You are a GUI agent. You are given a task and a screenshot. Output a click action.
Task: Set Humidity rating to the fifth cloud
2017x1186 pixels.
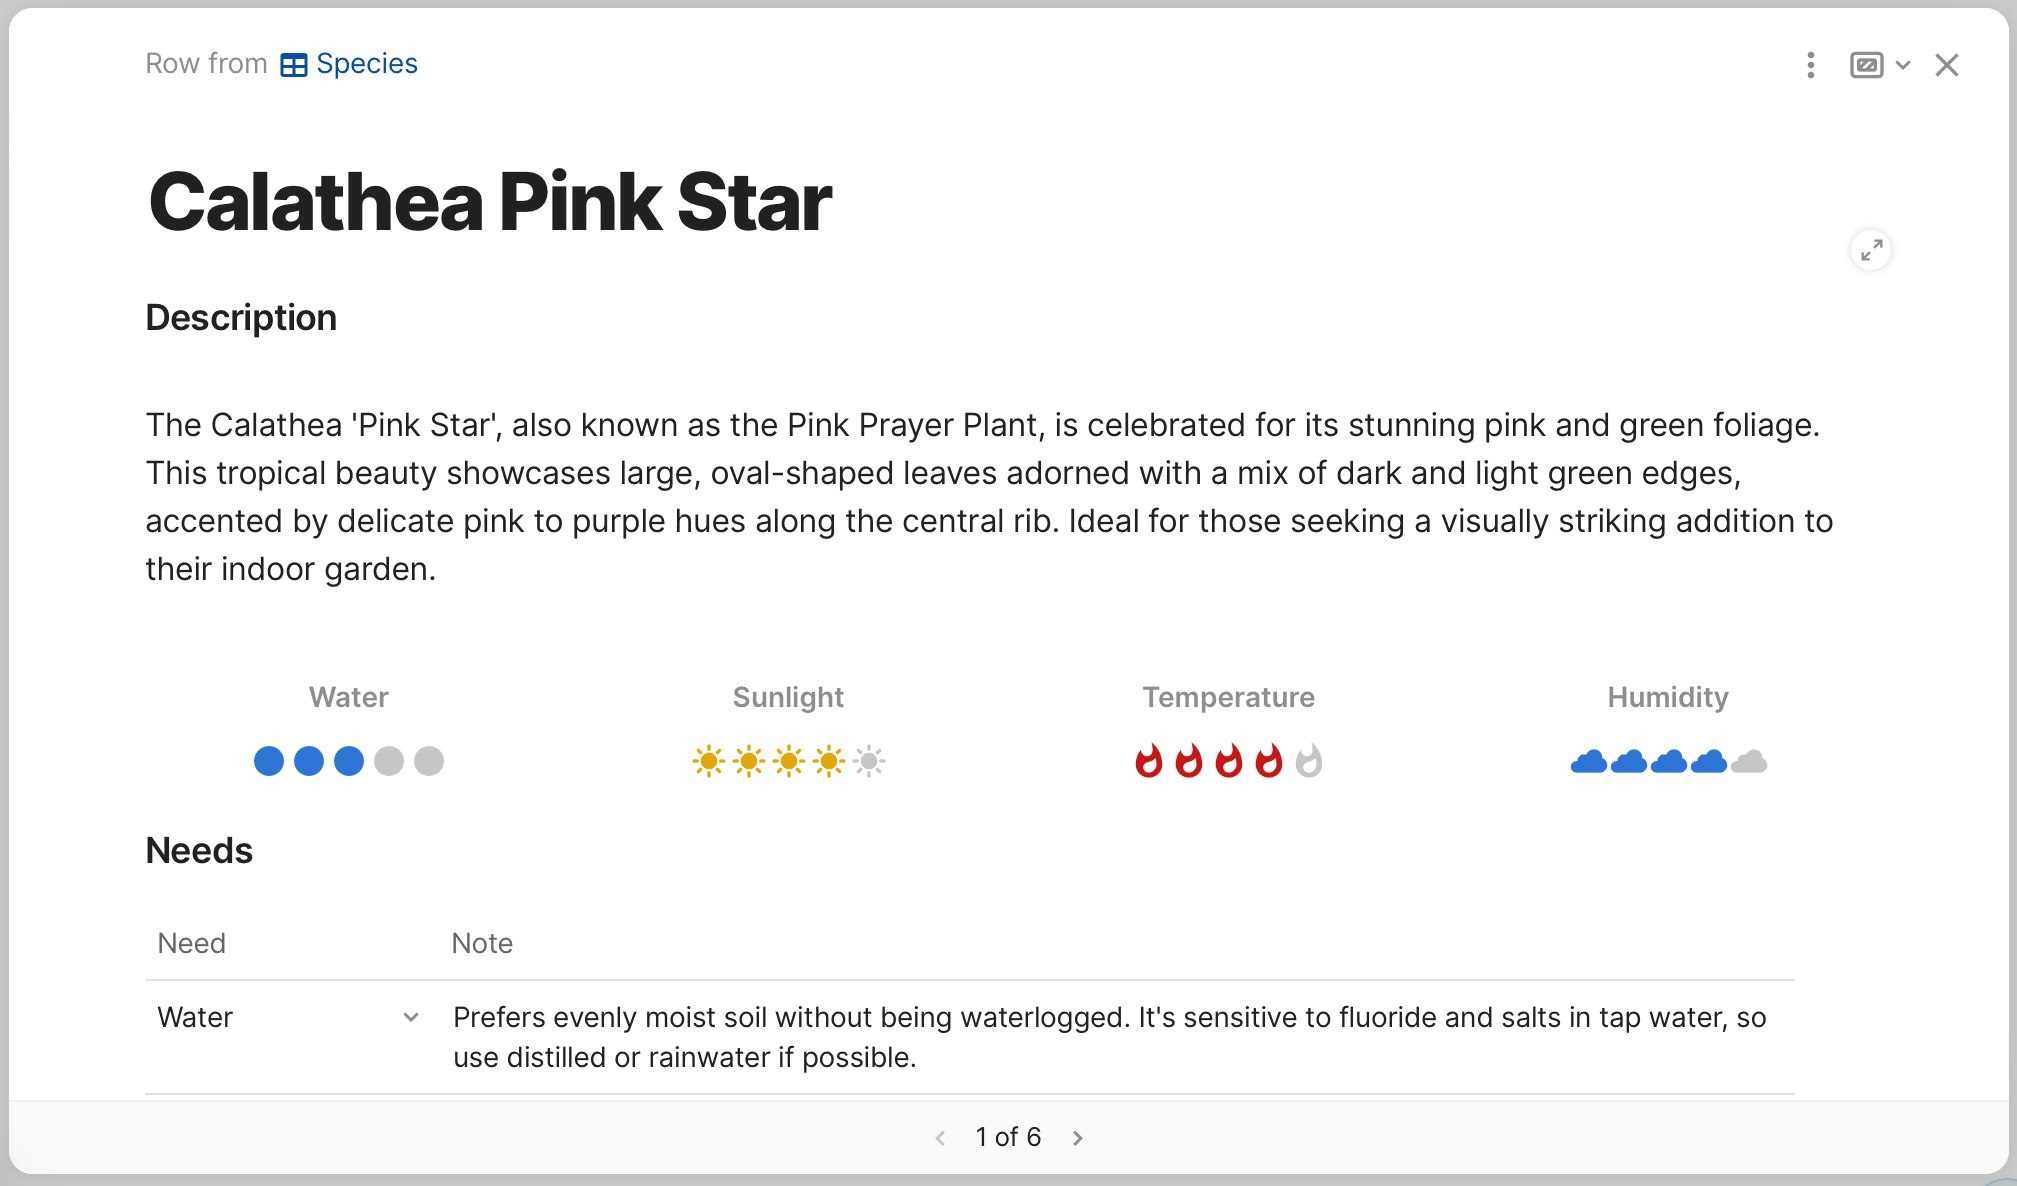tap(1749, 762)
